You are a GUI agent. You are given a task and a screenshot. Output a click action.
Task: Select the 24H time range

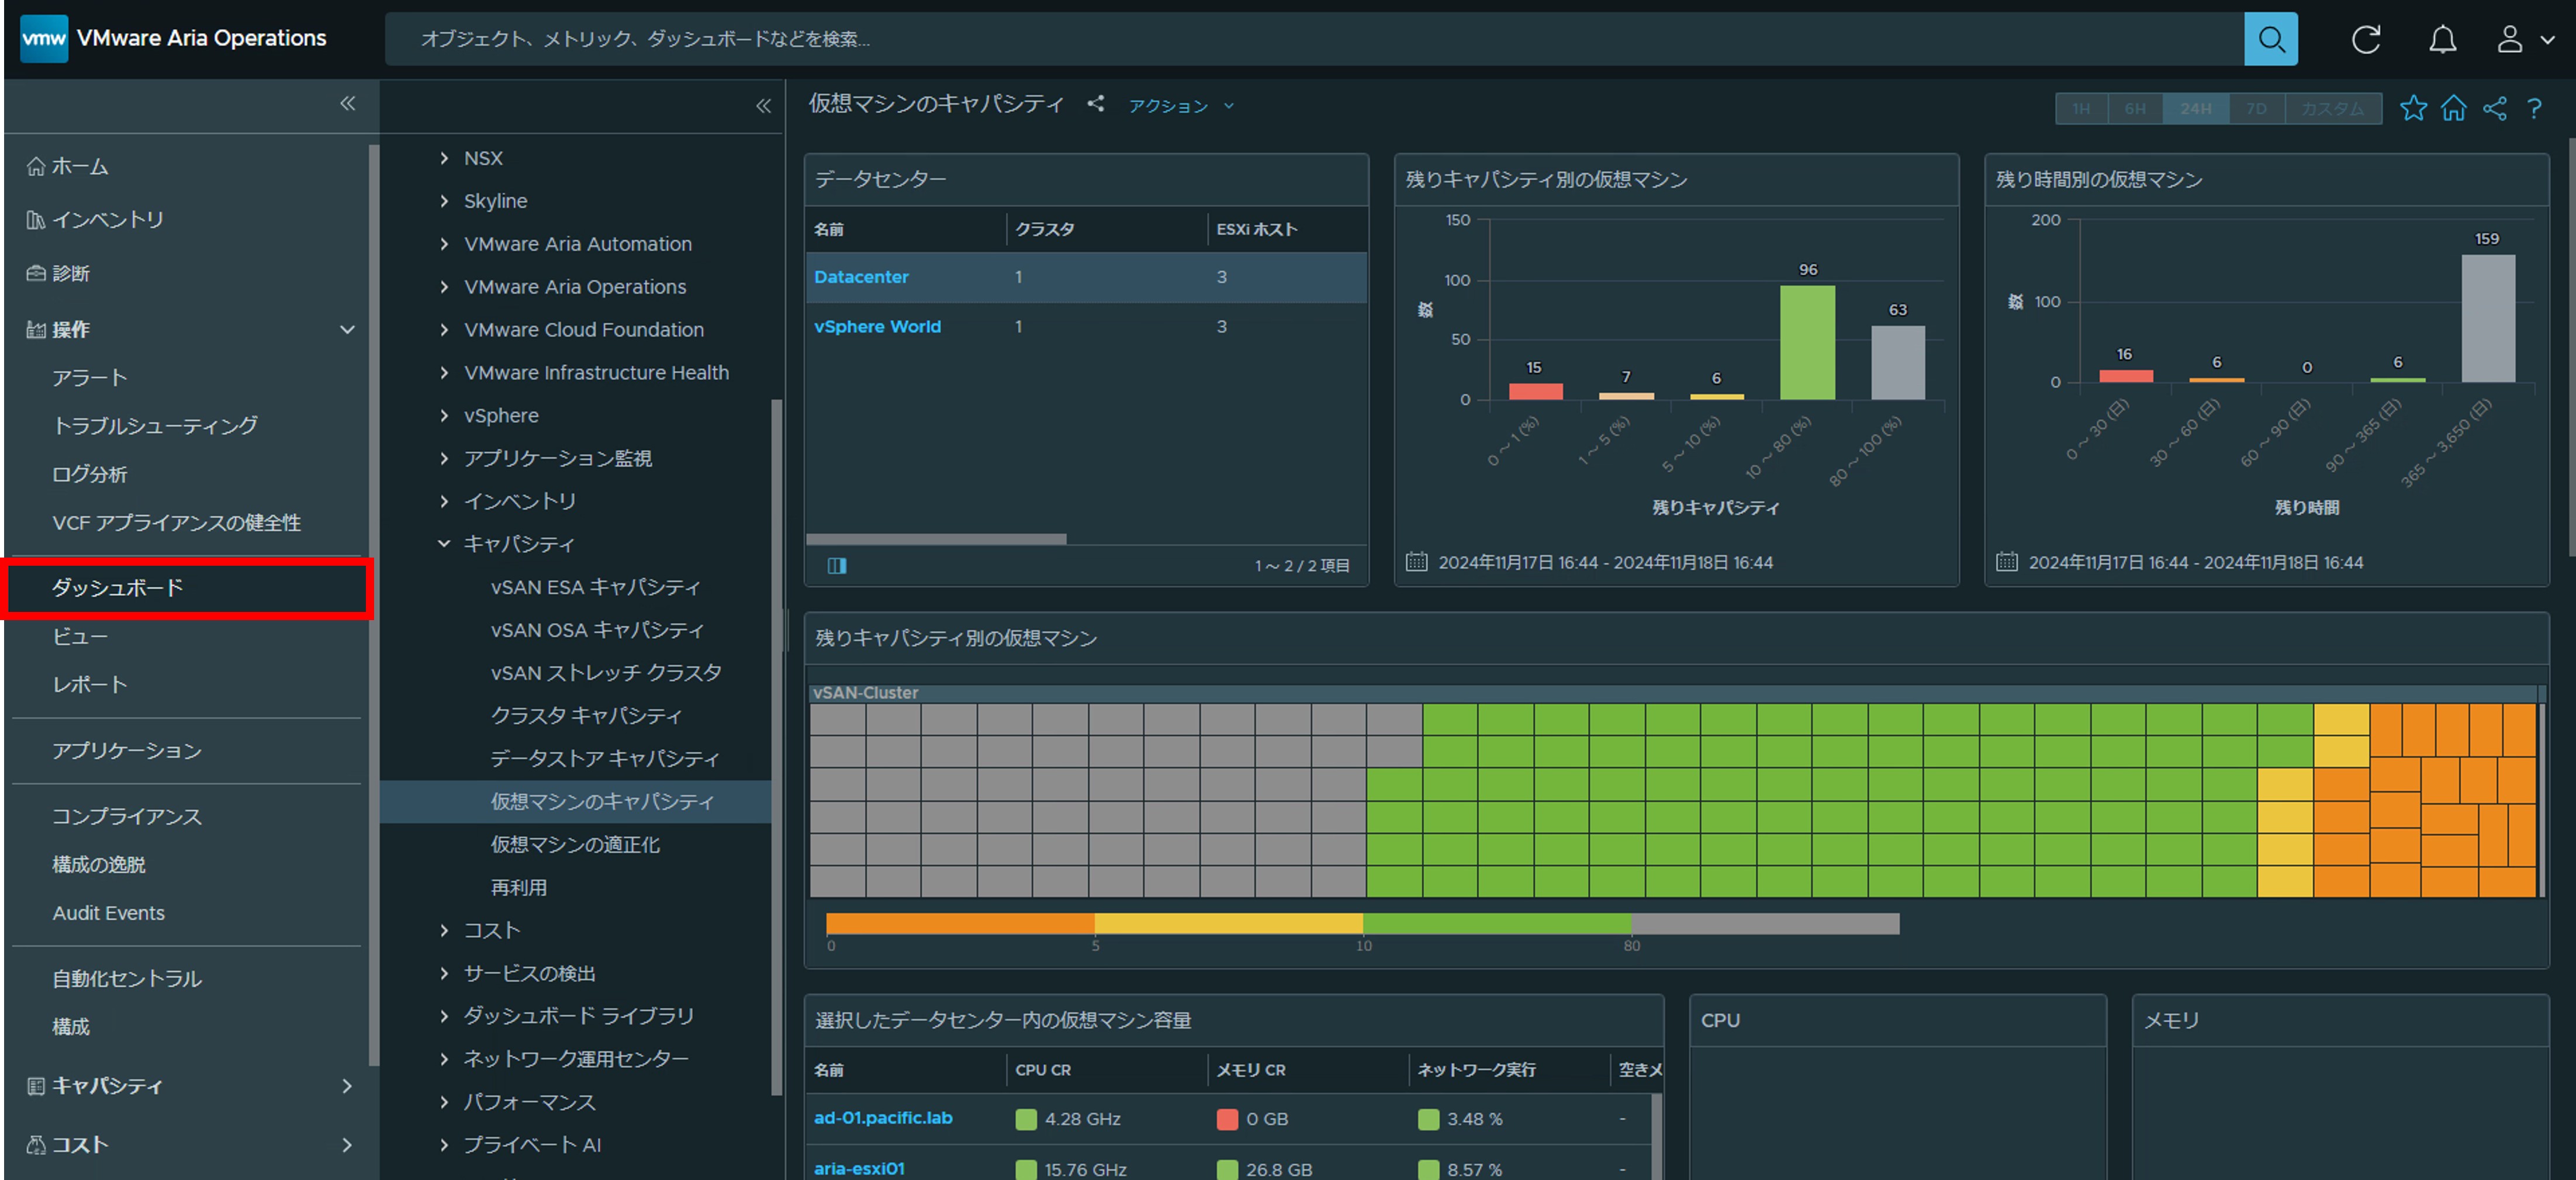[2195, 108]
